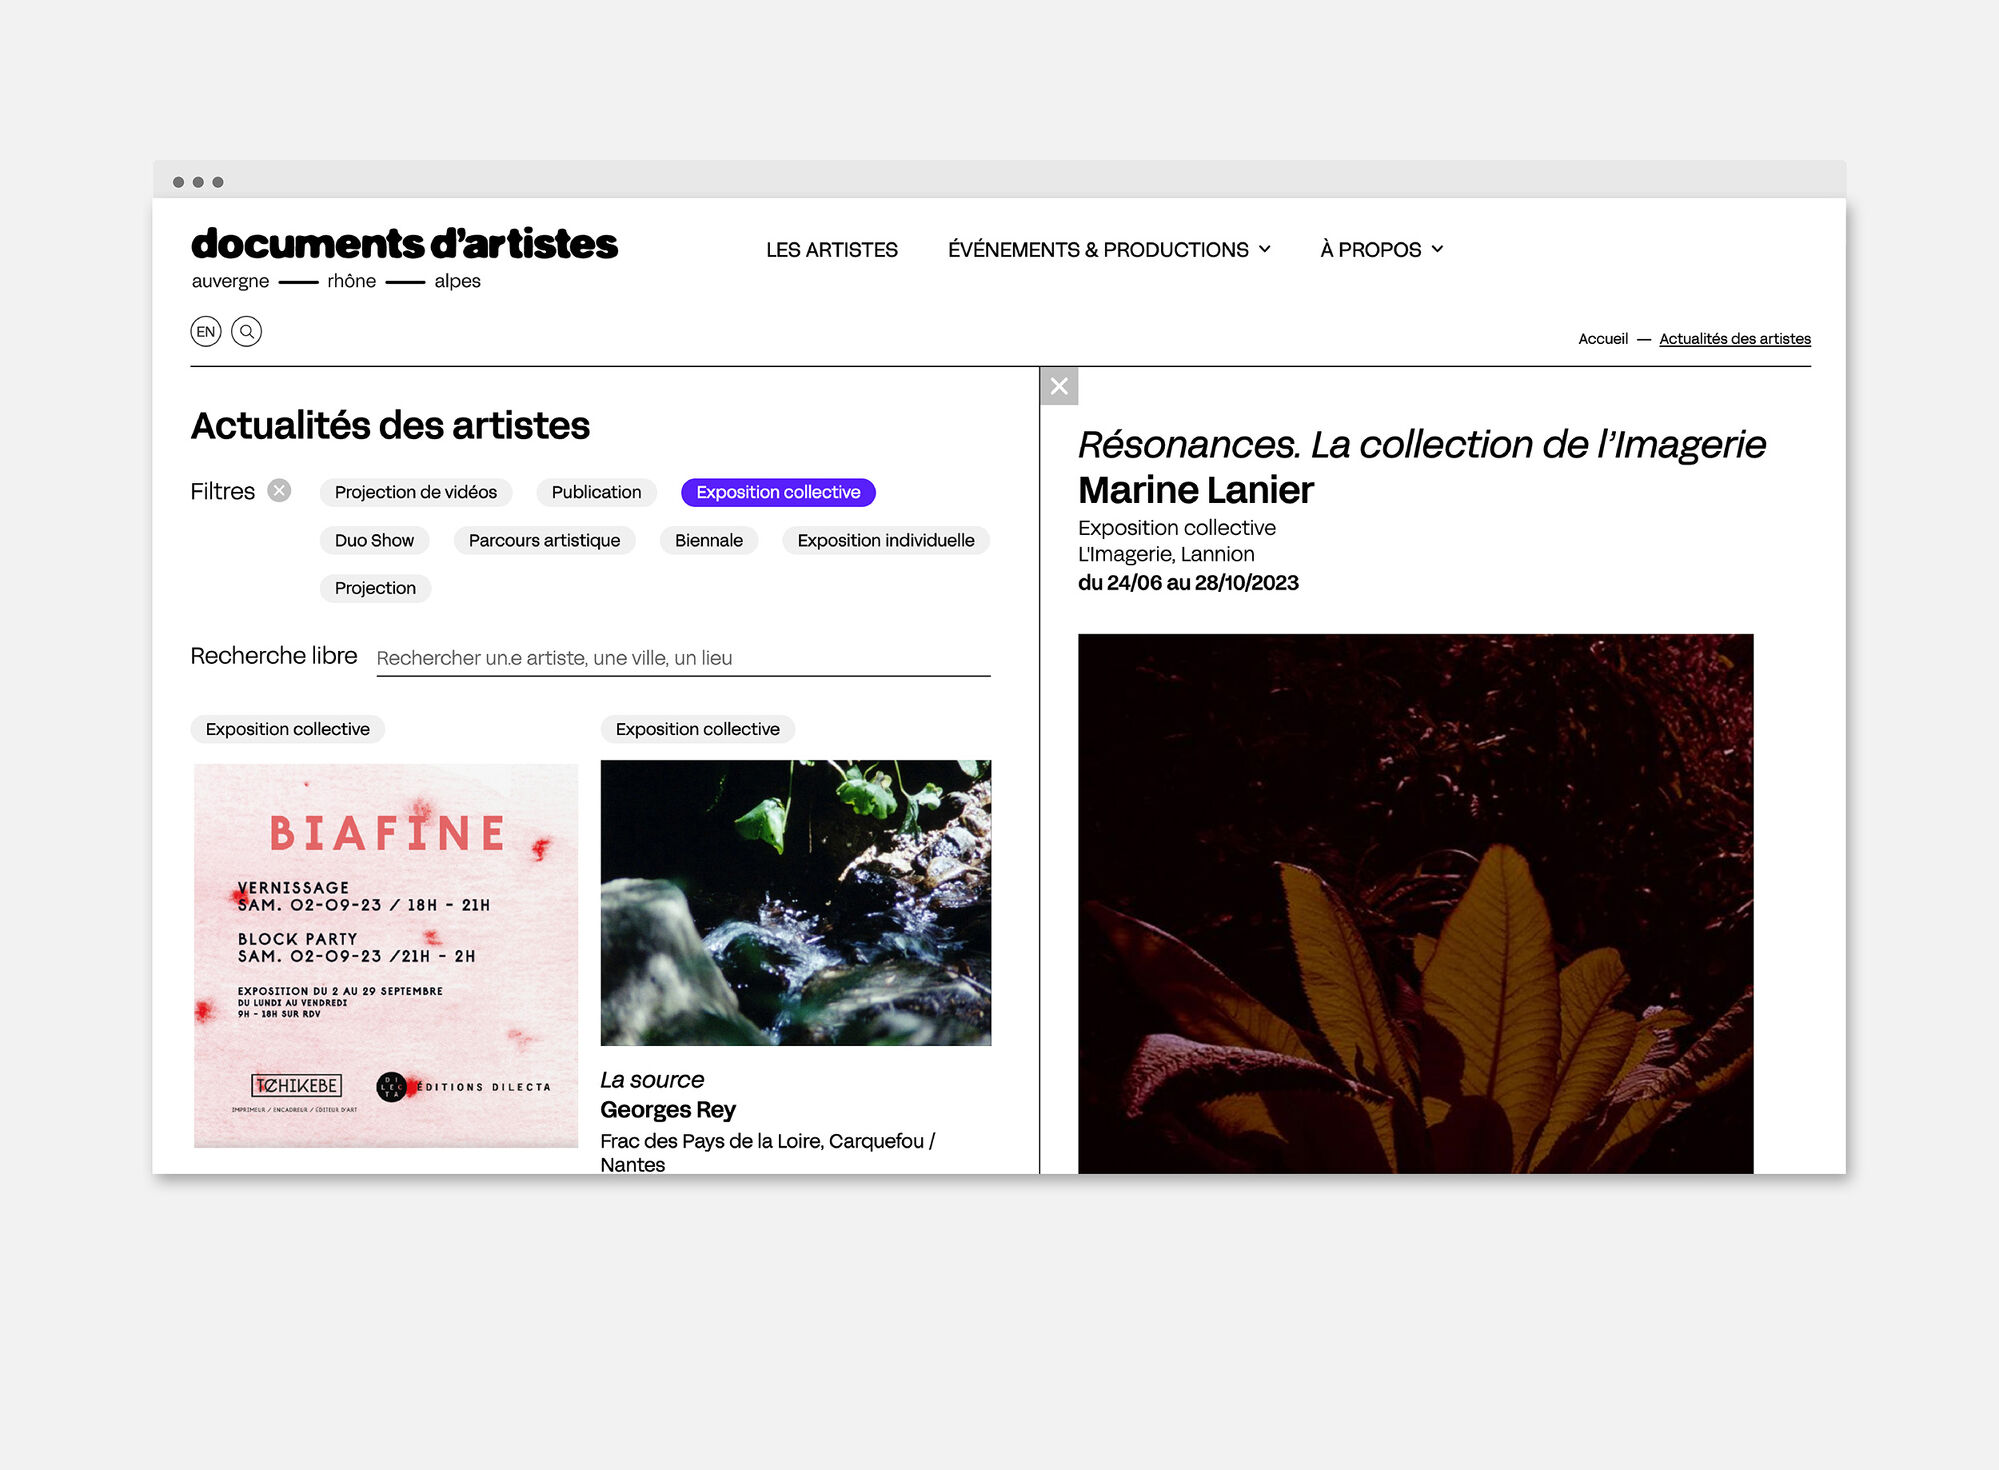Clear all active filters with the X icon
1999x1470 pixels.
(280, 490)
